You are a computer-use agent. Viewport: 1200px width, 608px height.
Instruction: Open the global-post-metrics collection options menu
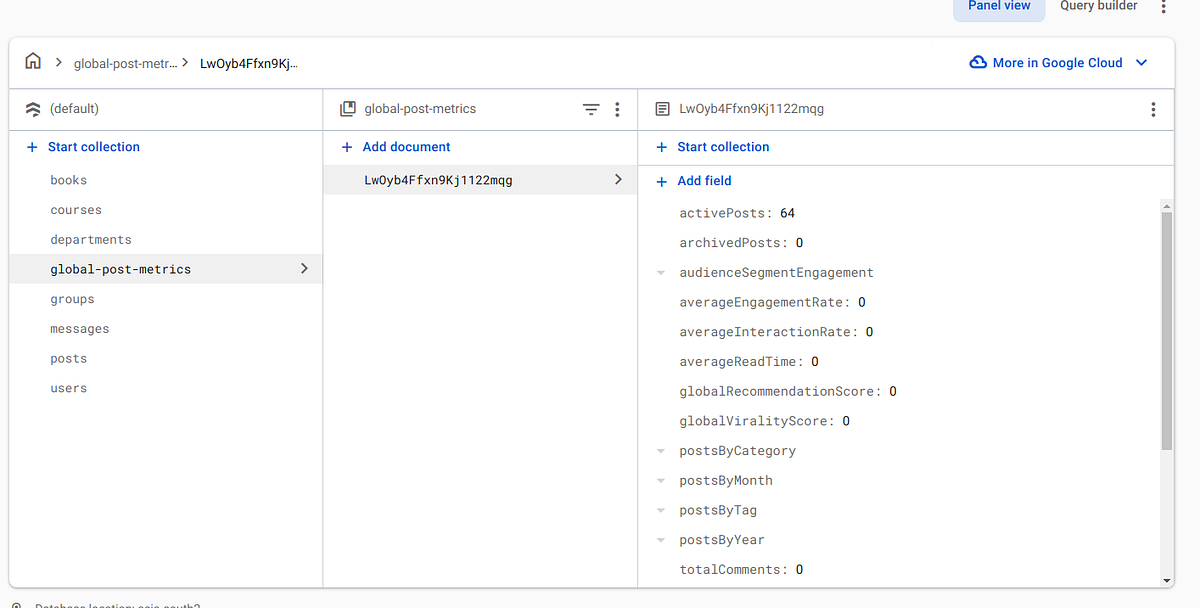[617, 109]
